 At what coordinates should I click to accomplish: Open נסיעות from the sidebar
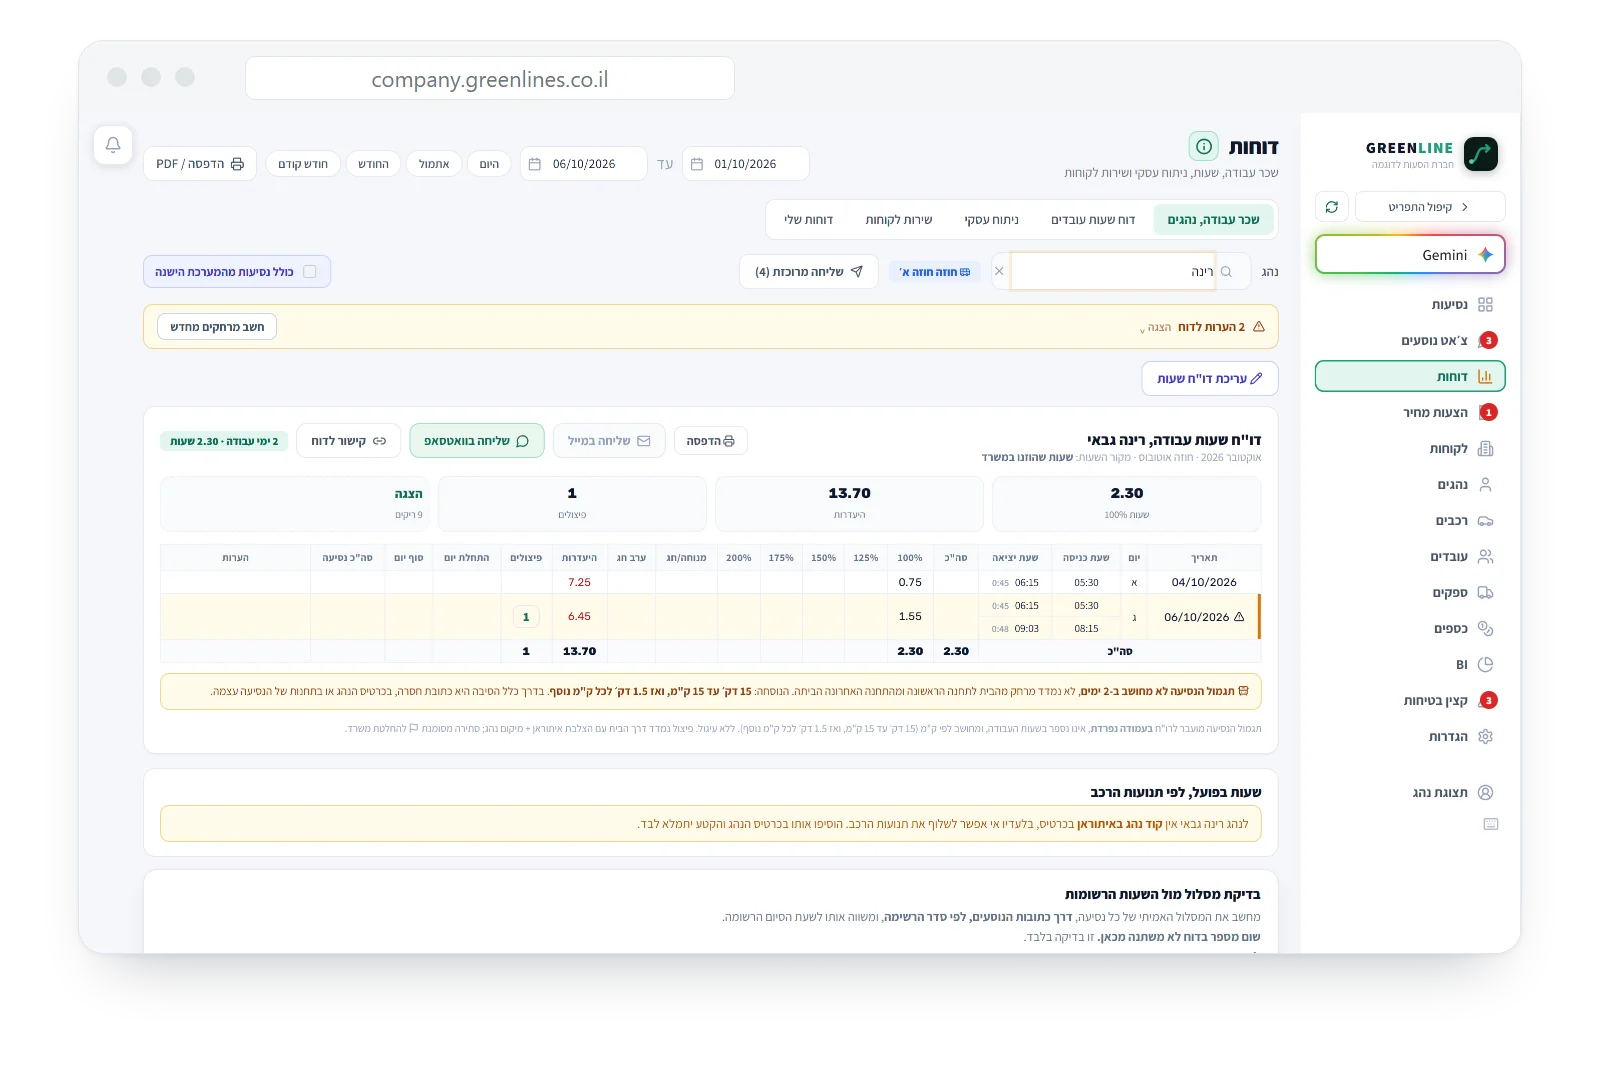click(x=1410, y=305)
